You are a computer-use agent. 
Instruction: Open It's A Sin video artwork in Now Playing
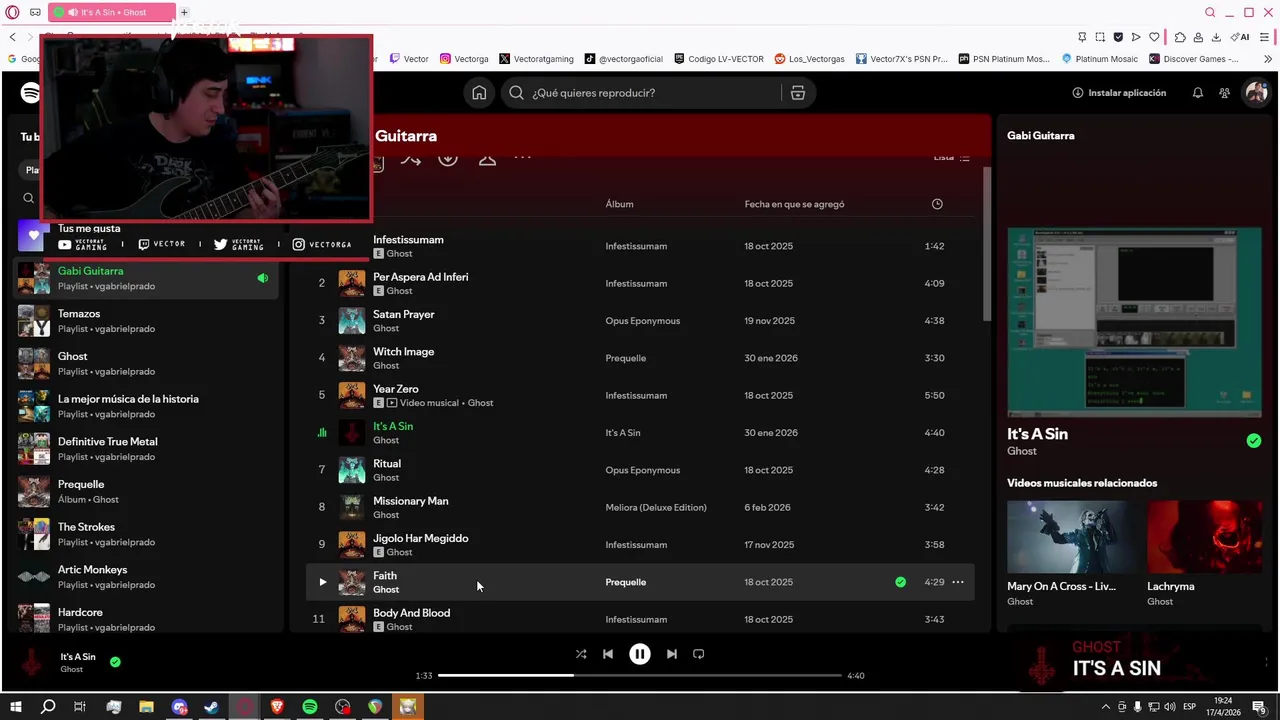click(x=1134, y=321)
